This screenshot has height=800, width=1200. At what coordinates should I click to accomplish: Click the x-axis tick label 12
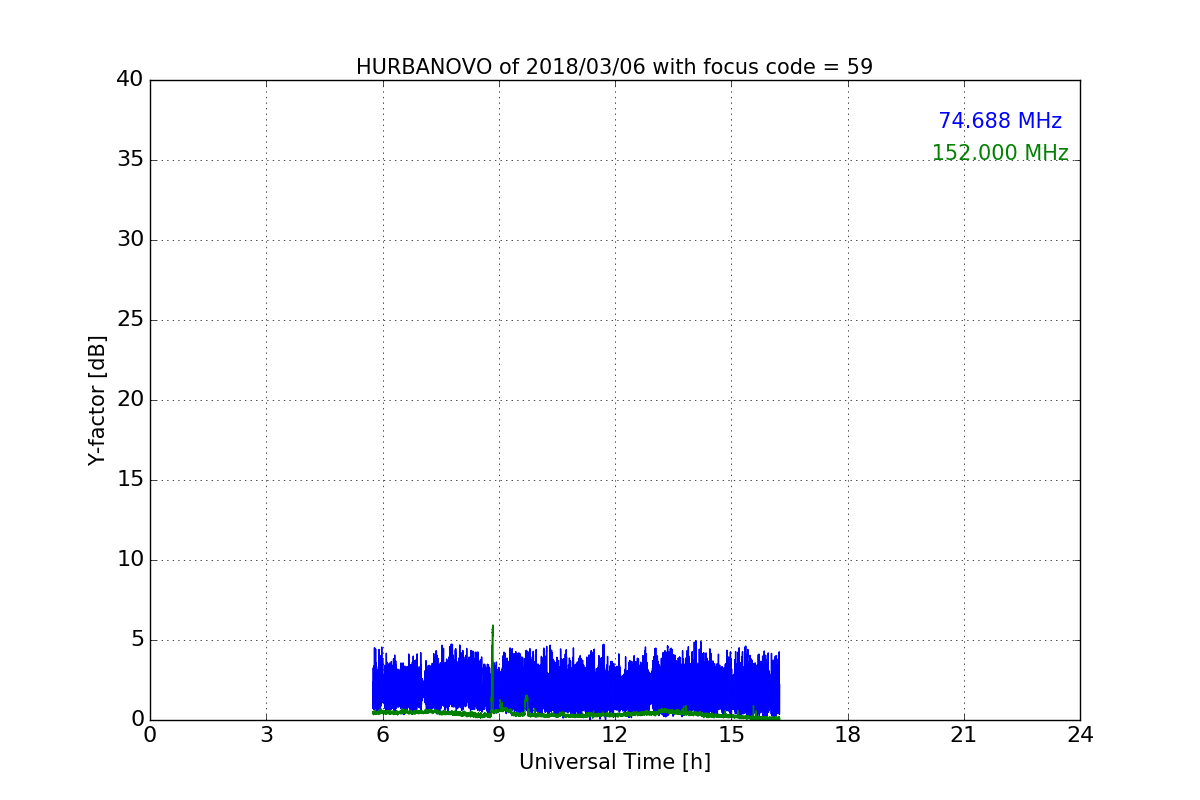[x=615, y=735]
